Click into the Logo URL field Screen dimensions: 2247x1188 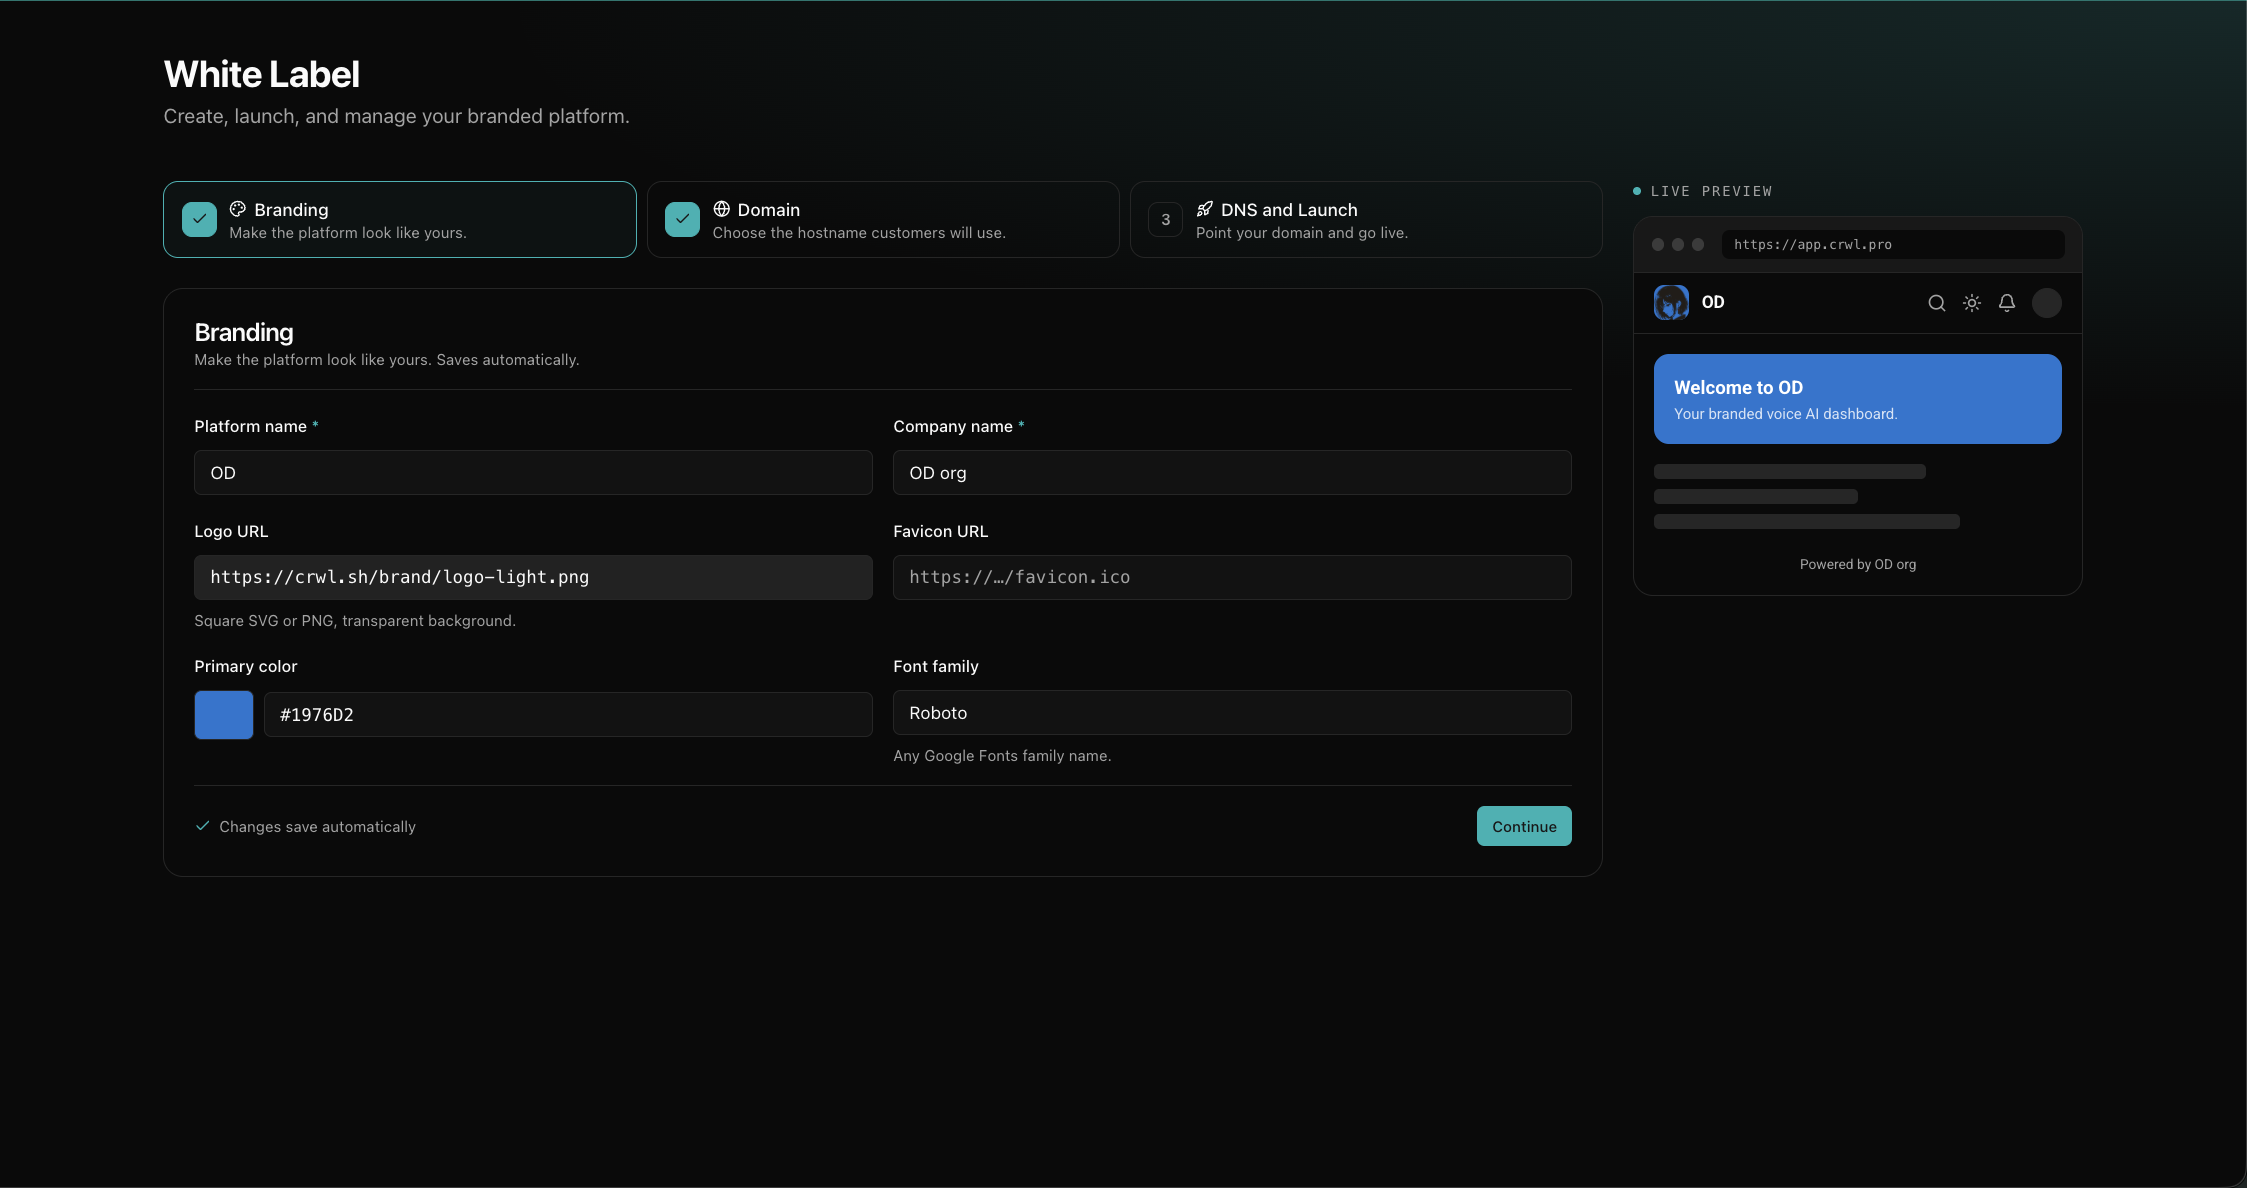point(533,577)
